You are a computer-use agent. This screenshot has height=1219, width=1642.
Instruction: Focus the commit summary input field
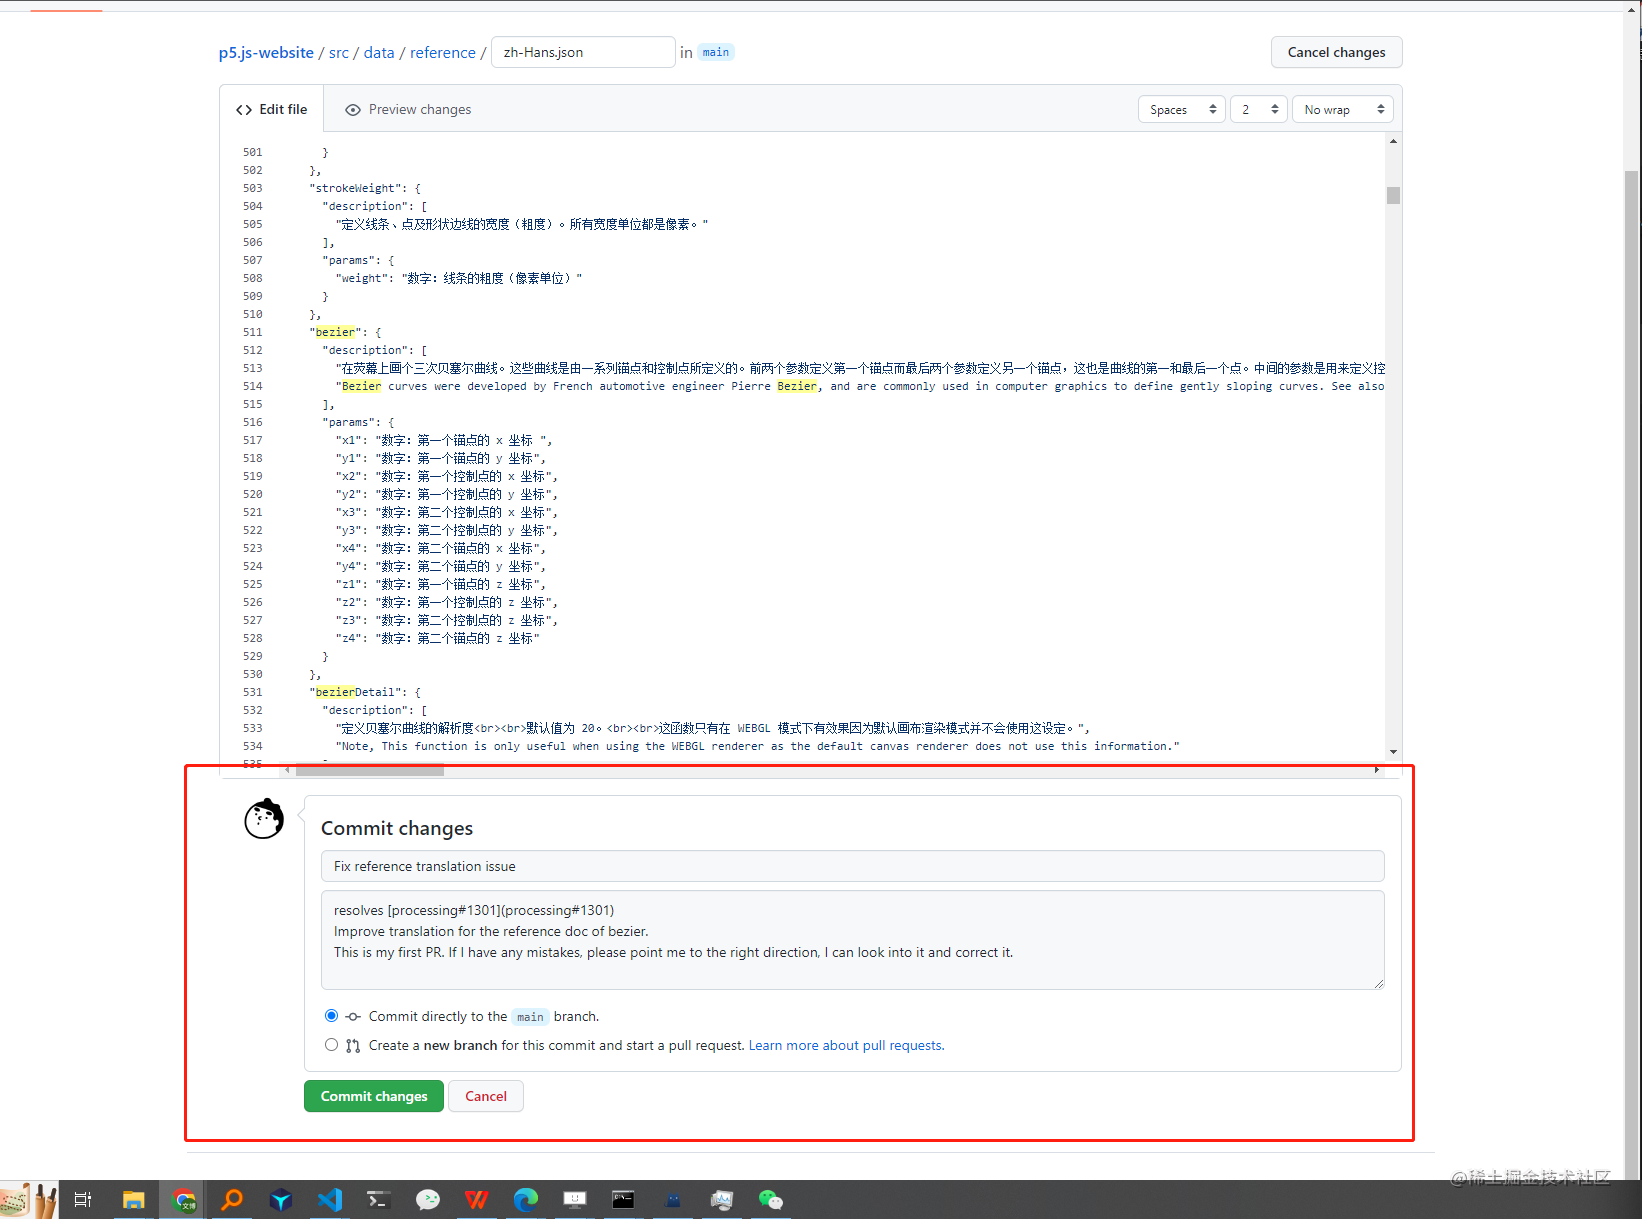click(x=852, y=866)
